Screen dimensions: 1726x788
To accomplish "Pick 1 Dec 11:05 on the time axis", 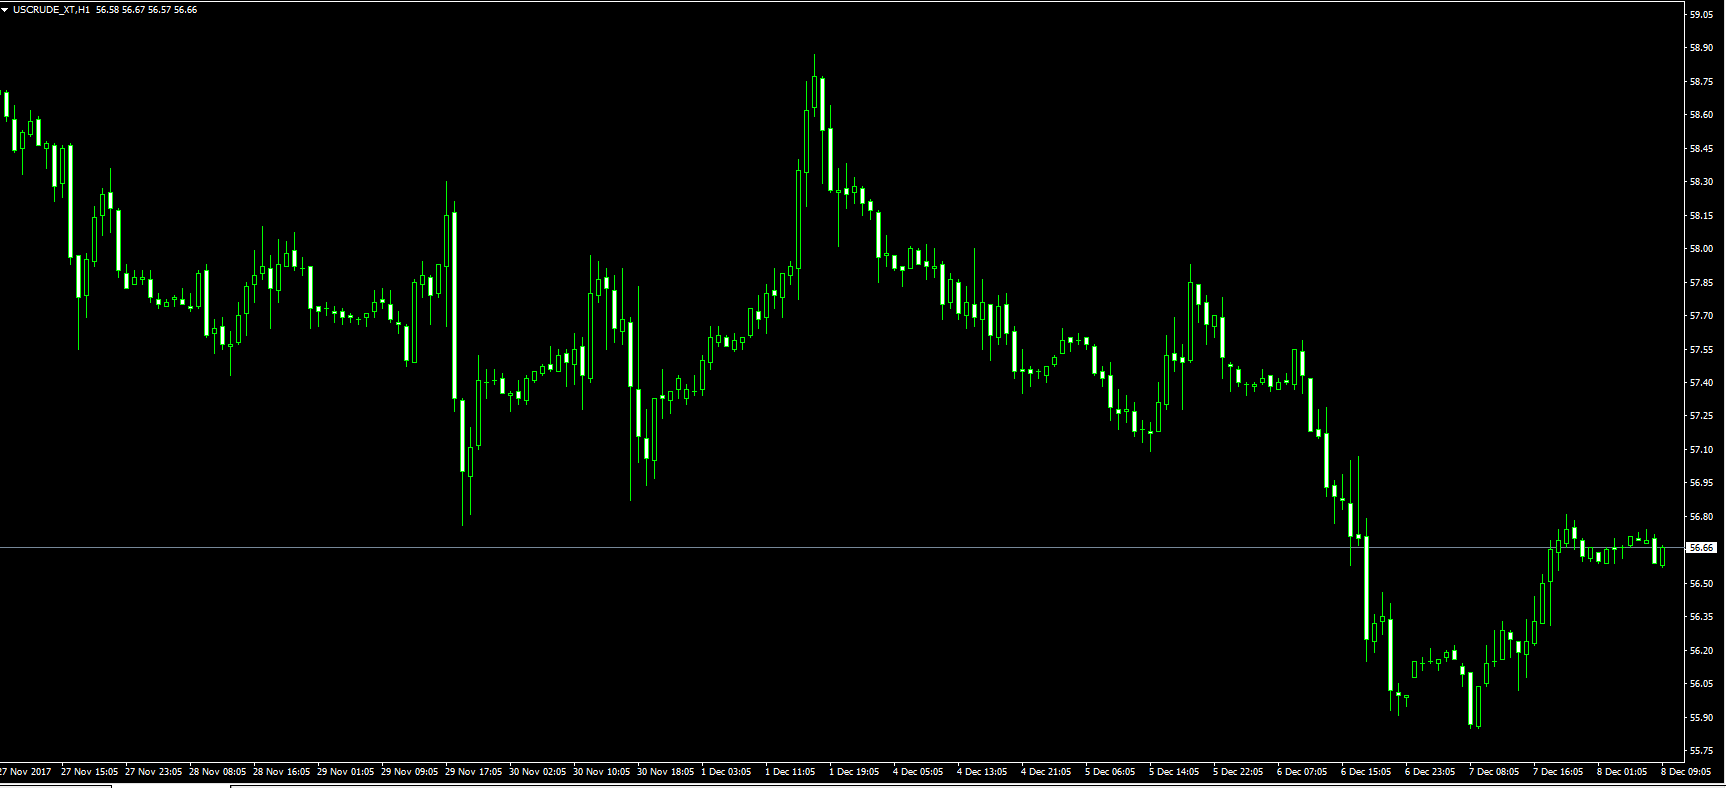I will pyautogui.click(x=790, y=772).
